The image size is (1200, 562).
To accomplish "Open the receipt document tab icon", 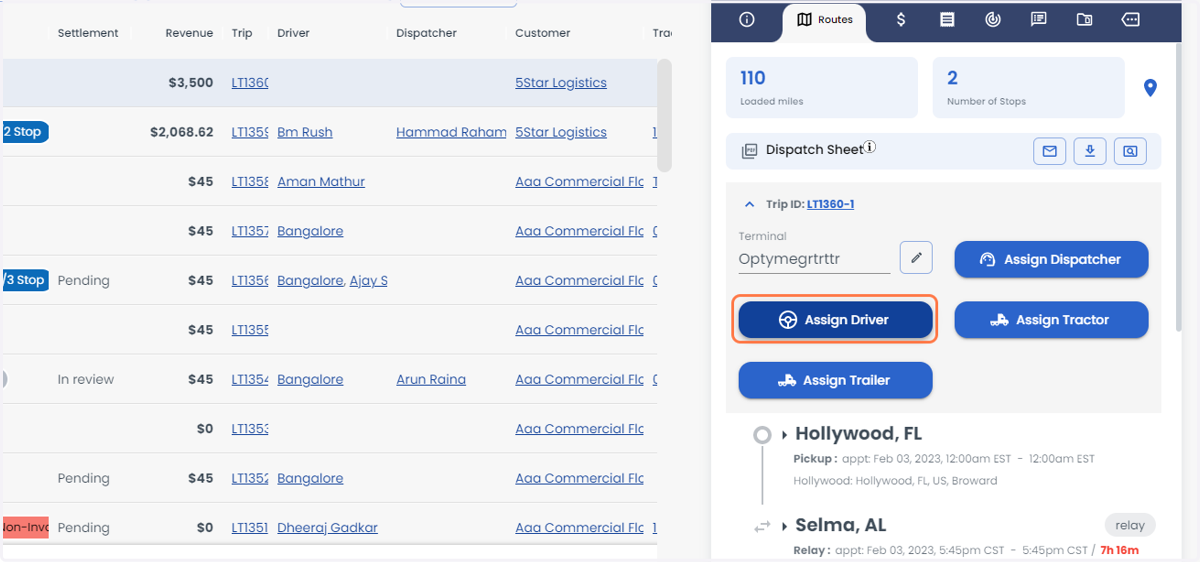I will pyautogui.click(x=947, y=19).
